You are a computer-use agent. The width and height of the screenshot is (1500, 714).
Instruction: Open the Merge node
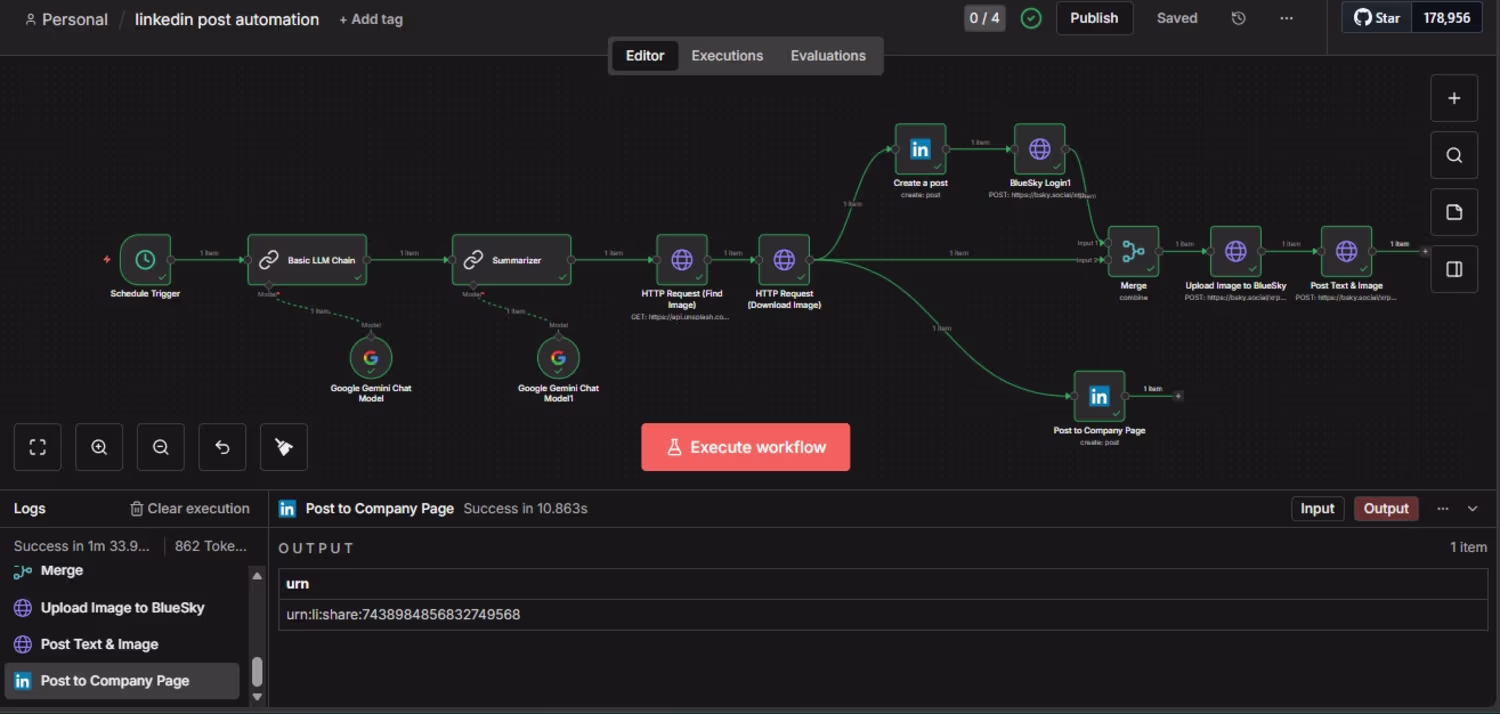(1133, 251)
